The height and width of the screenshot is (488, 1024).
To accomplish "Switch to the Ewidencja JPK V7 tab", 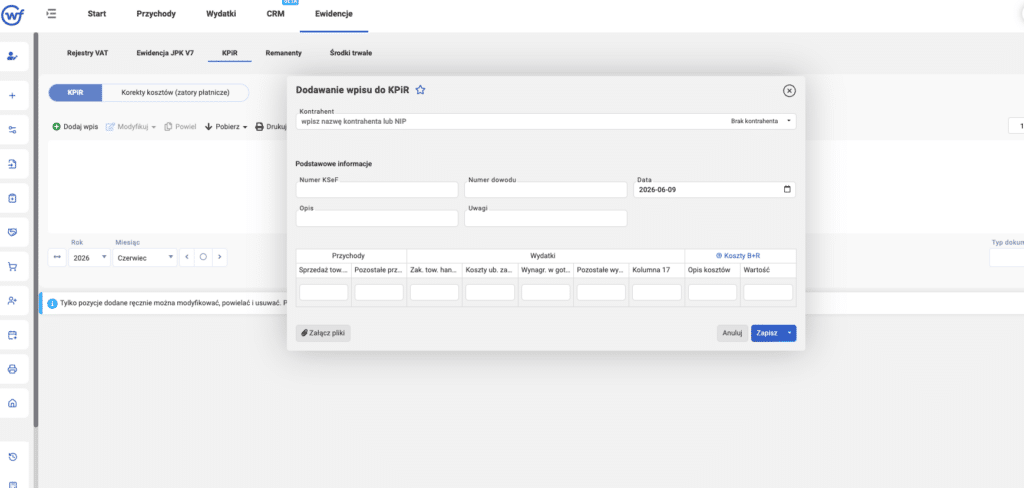I will tap(165, 53).
